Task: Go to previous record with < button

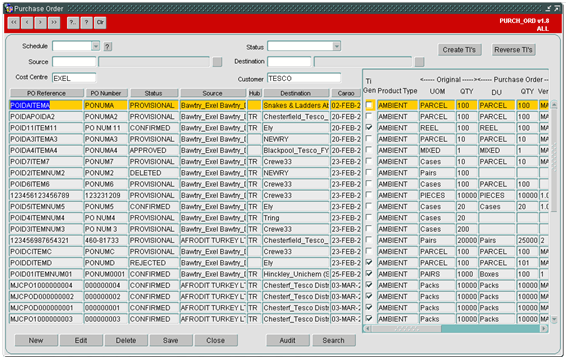Action: click(27, 23)
